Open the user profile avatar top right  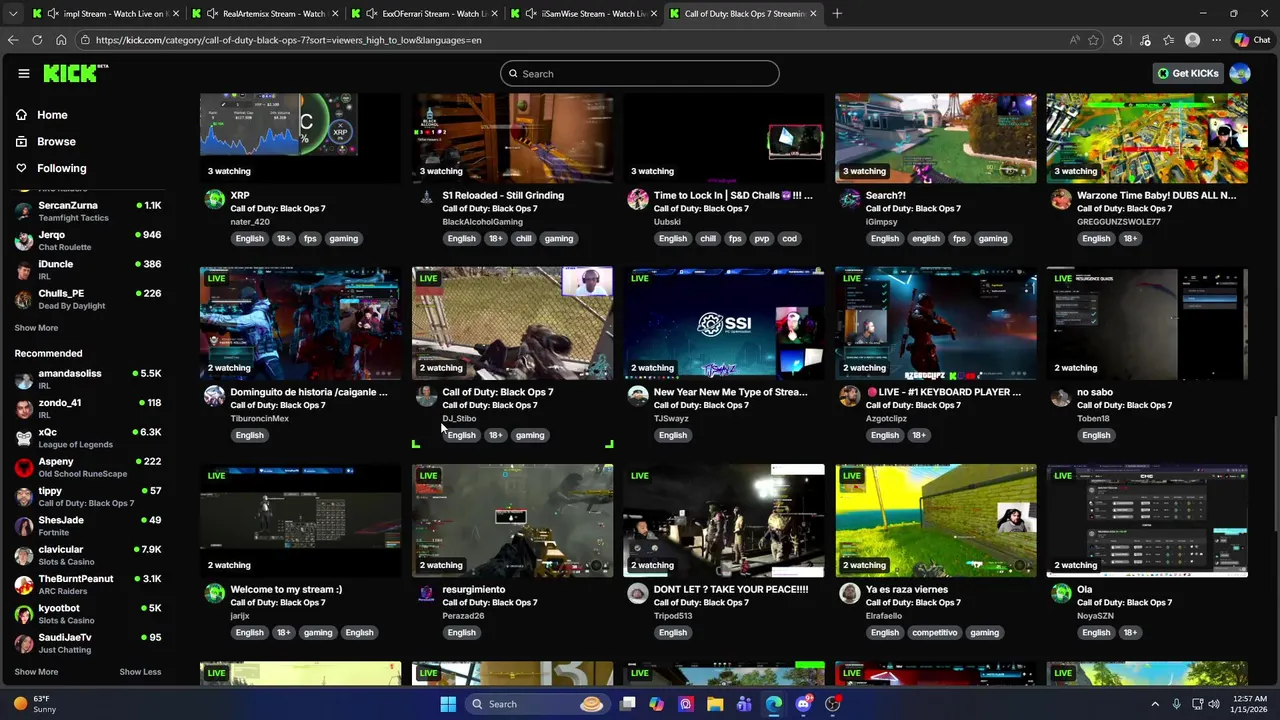coord(1240,73)
